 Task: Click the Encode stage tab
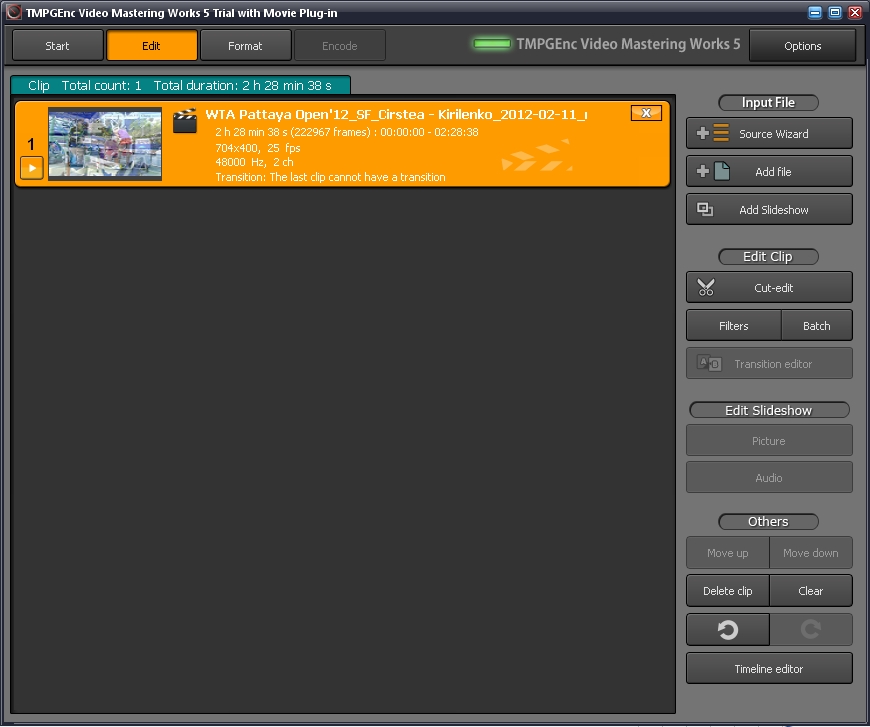pyautogui.click(x=340, y=46)
